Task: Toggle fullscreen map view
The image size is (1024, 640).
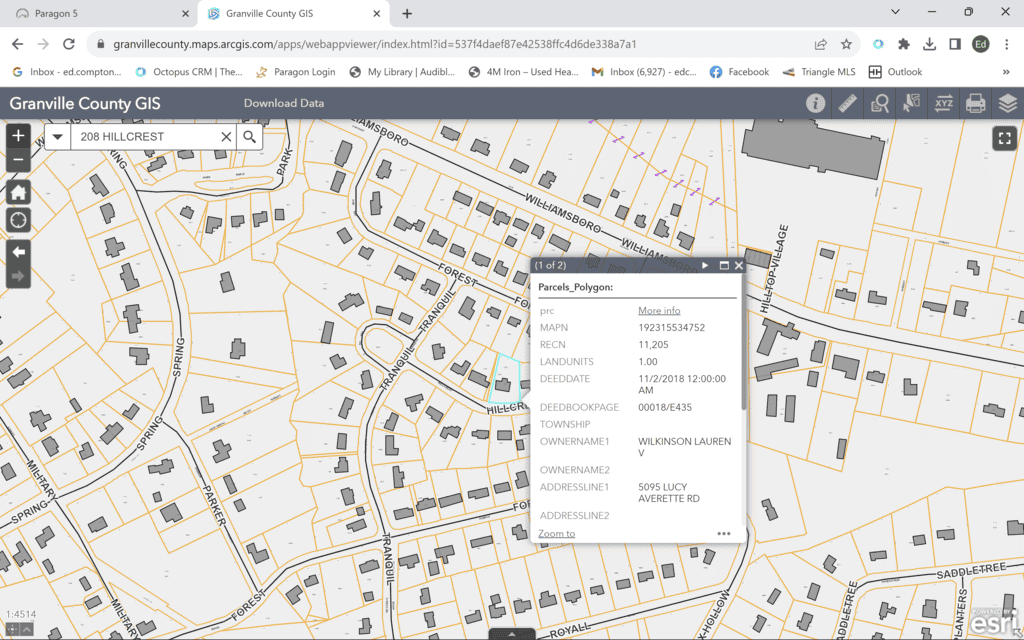Action: tap(1004, 138)
